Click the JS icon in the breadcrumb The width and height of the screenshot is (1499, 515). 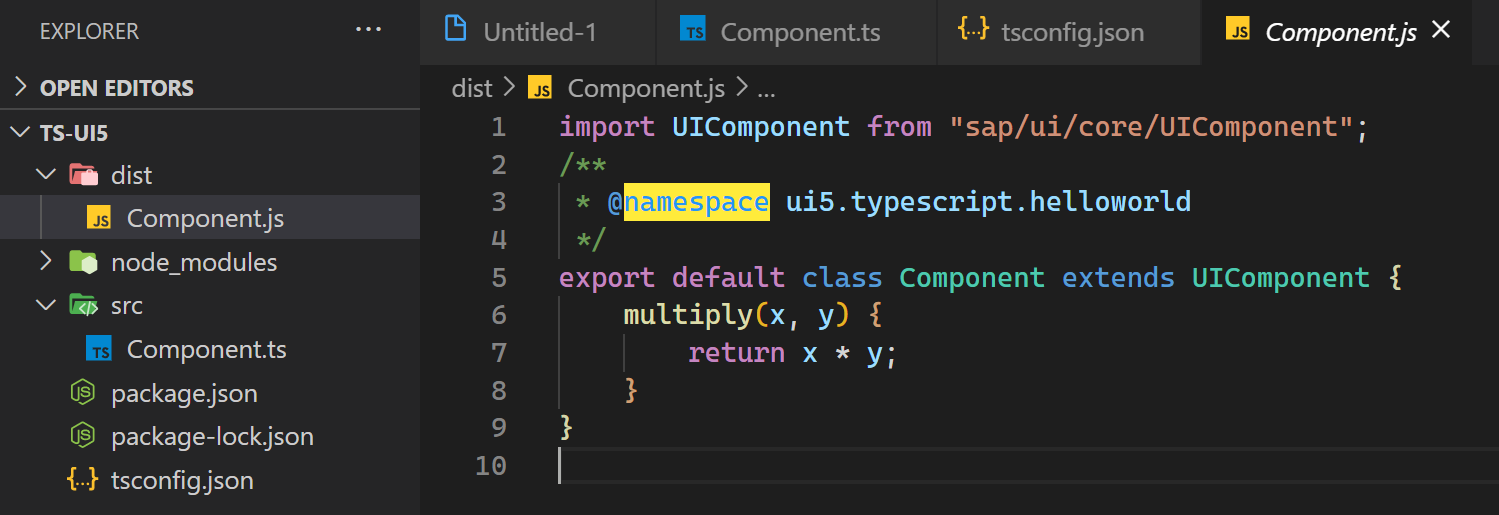click(x=541, y=89)
